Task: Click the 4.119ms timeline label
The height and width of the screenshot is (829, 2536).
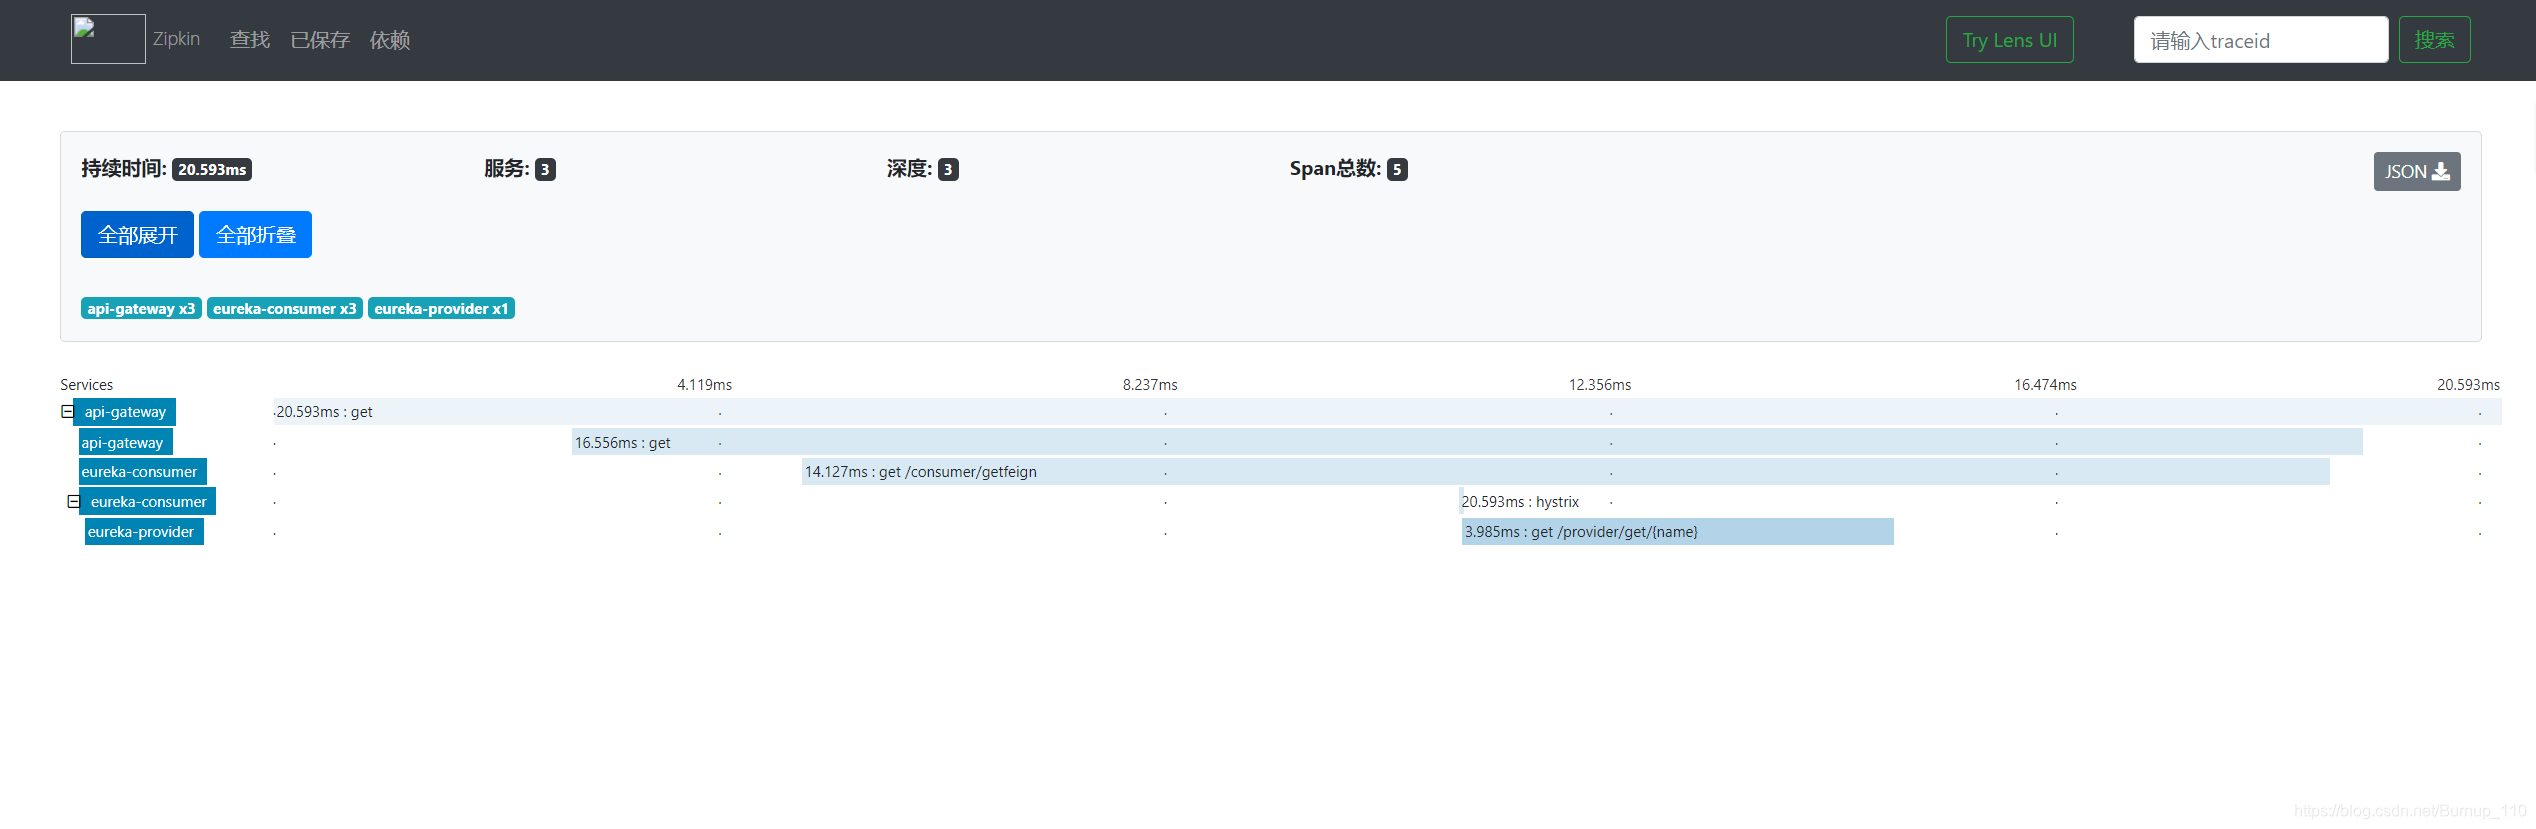Action: [704, 385]
